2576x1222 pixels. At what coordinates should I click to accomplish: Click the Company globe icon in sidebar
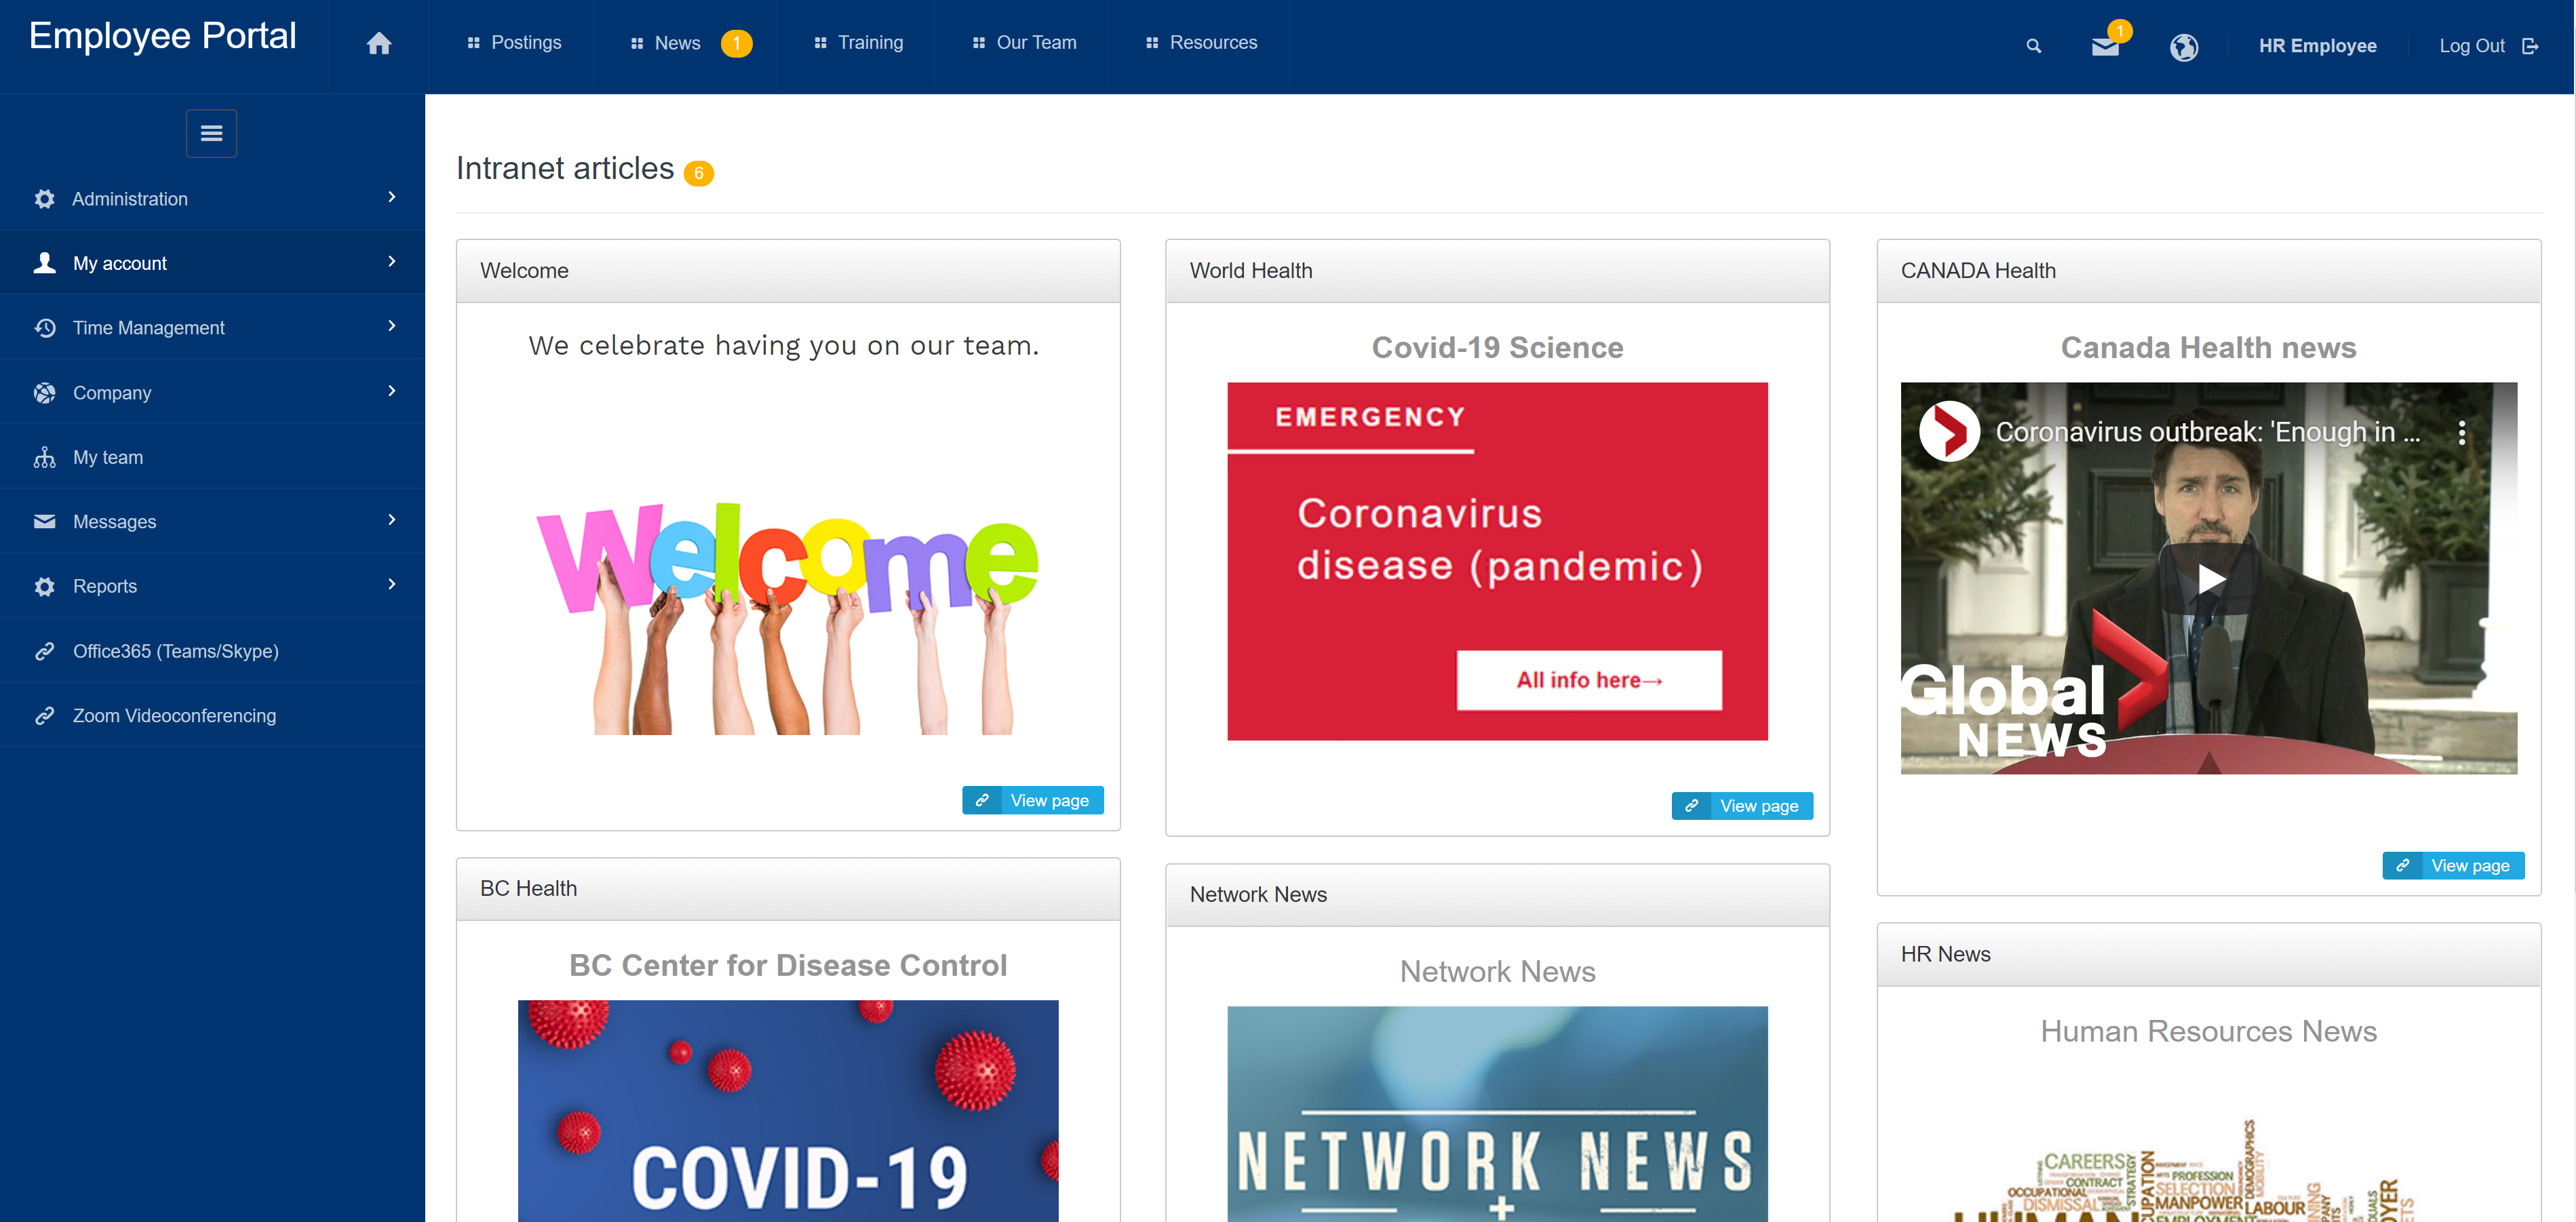coord(44,393)
